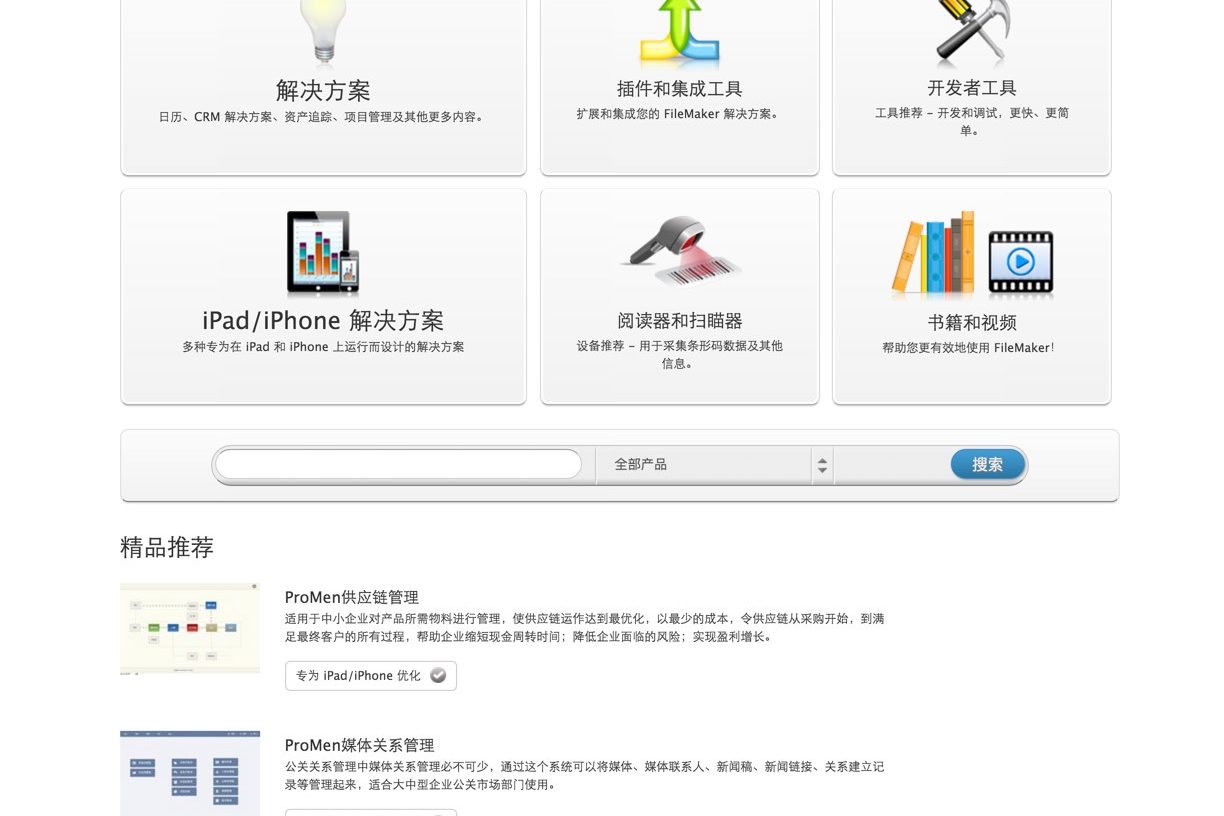Click the ProMen媒体关系管理 blue thumbnail

[x=190, y=772]
